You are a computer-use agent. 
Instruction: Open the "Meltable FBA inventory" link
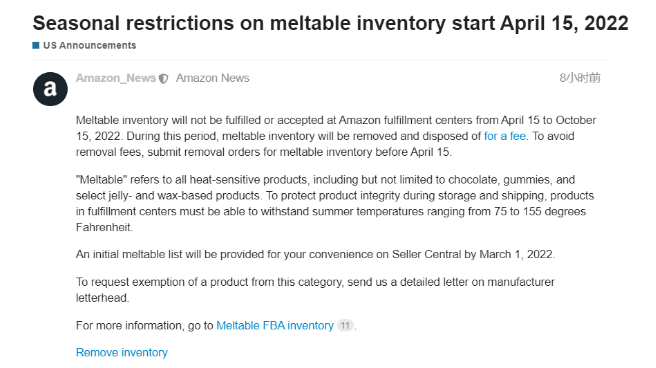tap(275, 326)
